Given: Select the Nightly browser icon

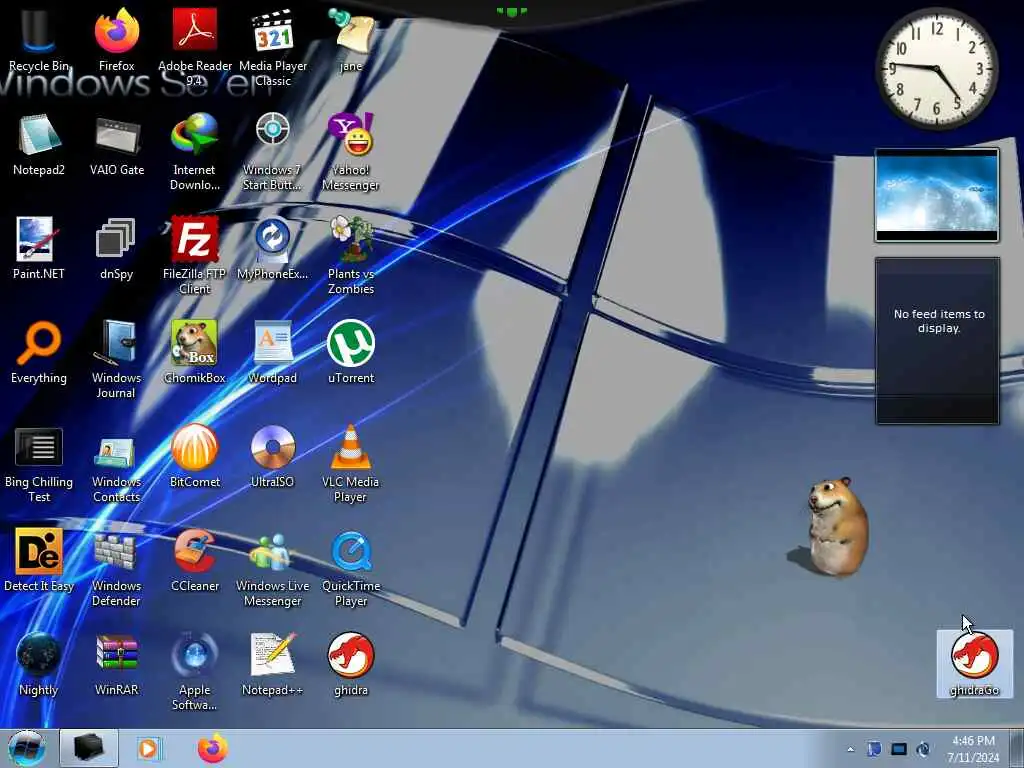Looking at the screenshot, I should (x=39, y=664).
